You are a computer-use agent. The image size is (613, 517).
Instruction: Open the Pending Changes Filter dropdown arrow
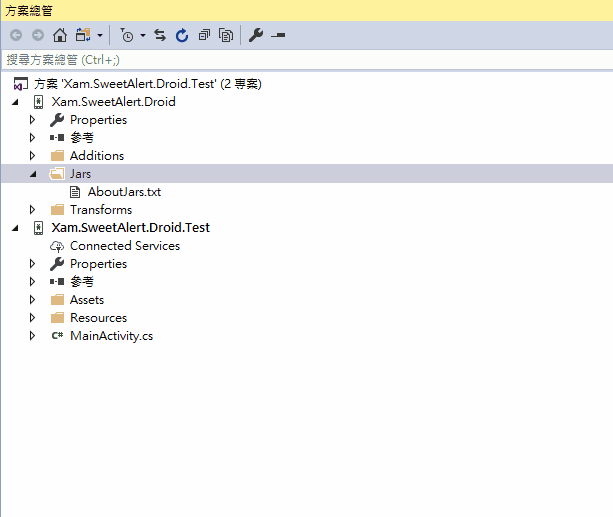[143, 35]
